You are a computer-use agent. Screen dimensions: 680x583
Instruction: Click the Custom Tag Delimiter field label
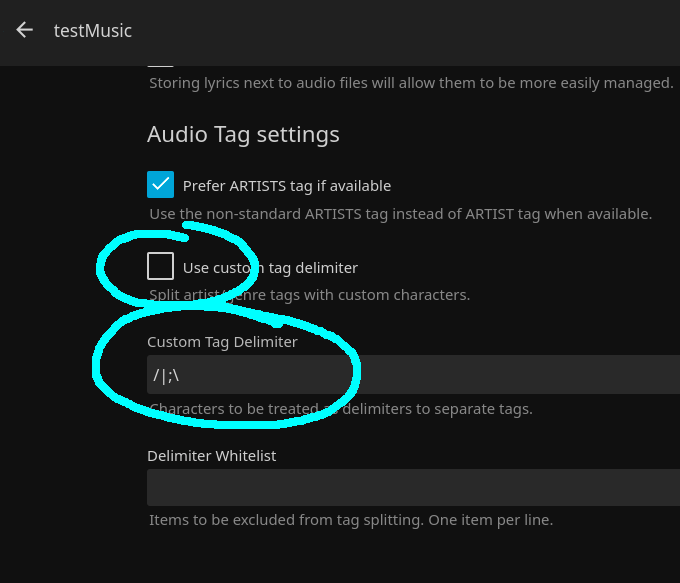222,342
